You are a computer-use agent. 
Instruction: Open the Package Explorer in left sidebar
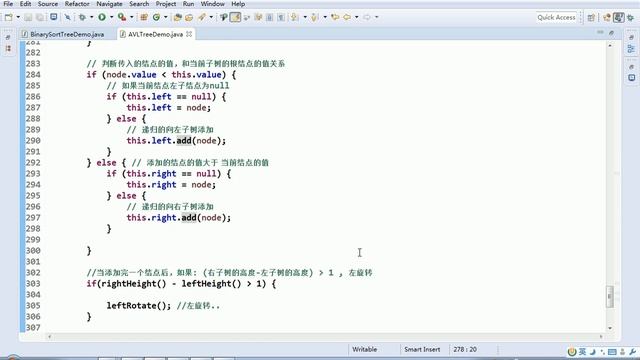(x=8, y=48)
